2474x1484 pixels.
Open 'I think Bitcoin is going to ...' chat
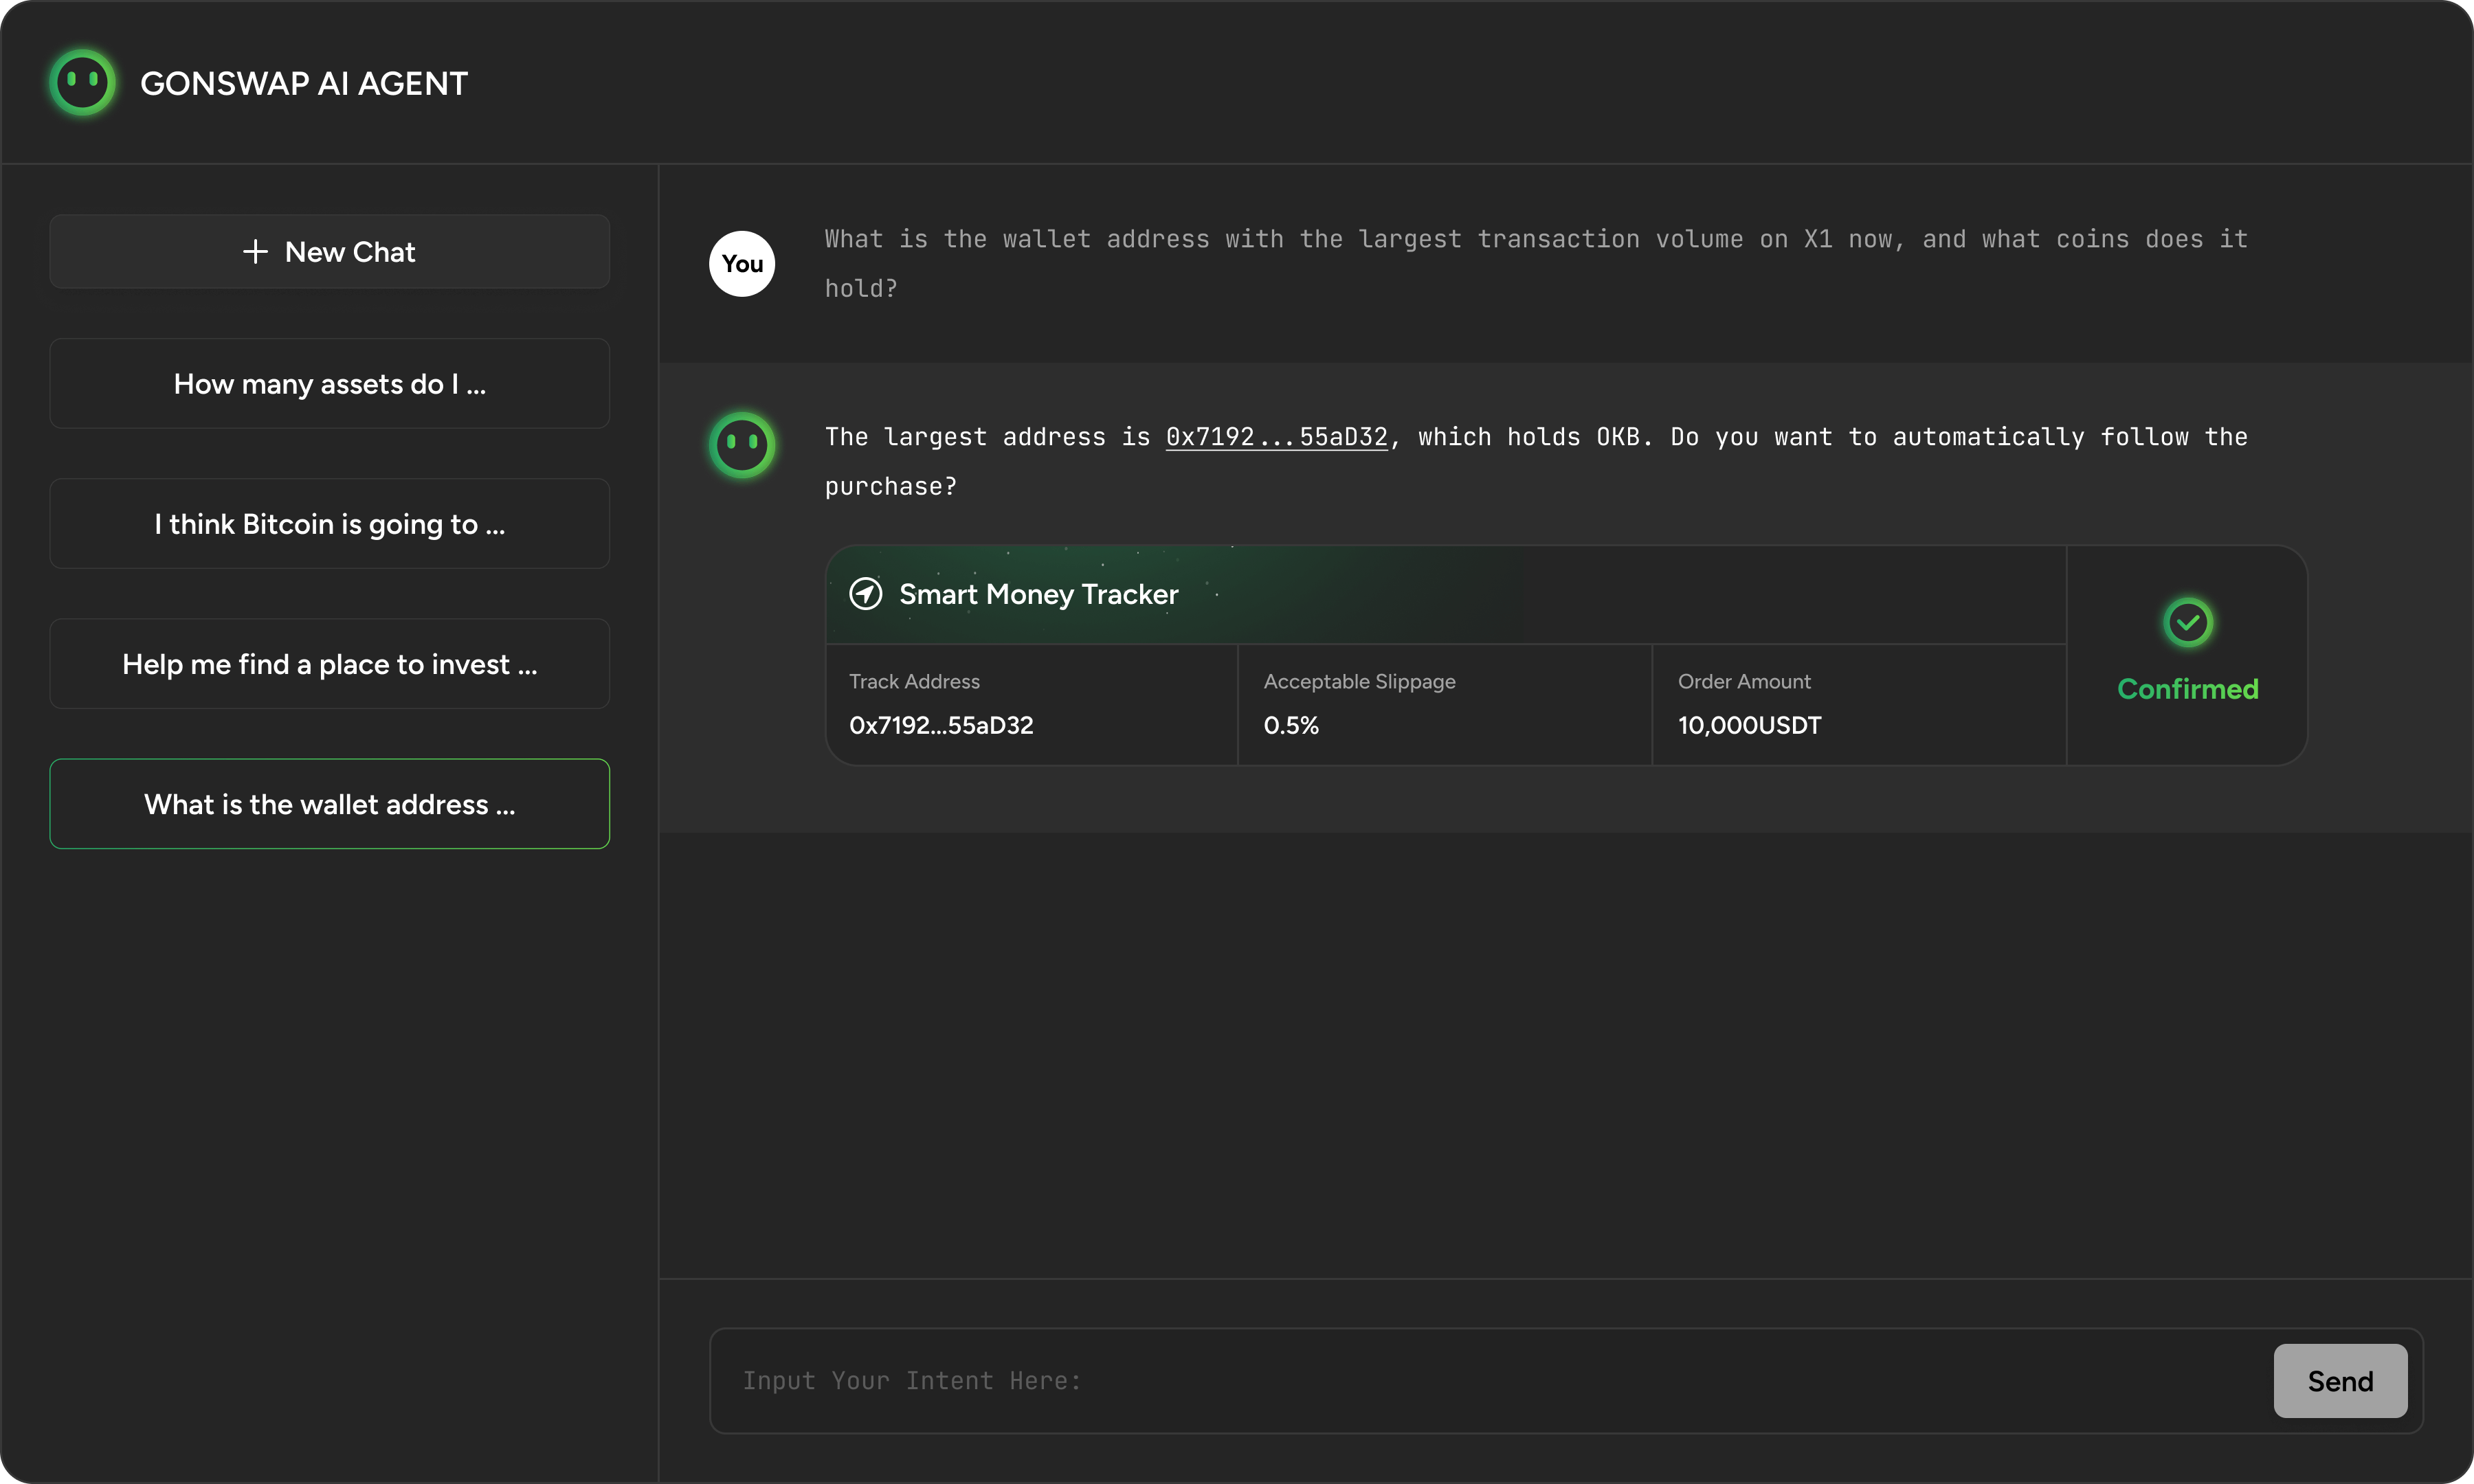(x=330, y=524)
